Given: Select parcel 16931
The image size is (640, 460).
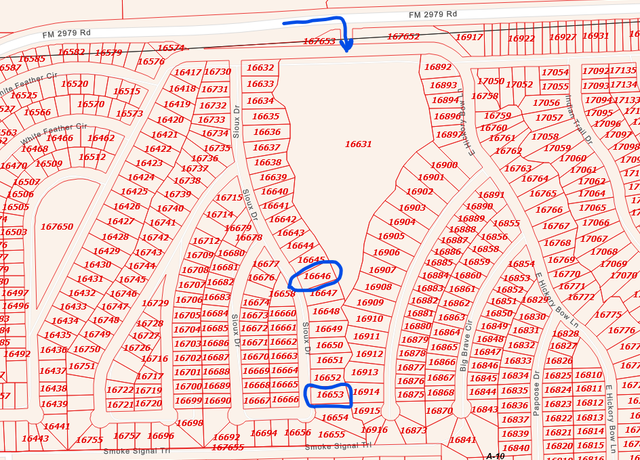Looking at the screenshot, I should (x=596, y=36).
